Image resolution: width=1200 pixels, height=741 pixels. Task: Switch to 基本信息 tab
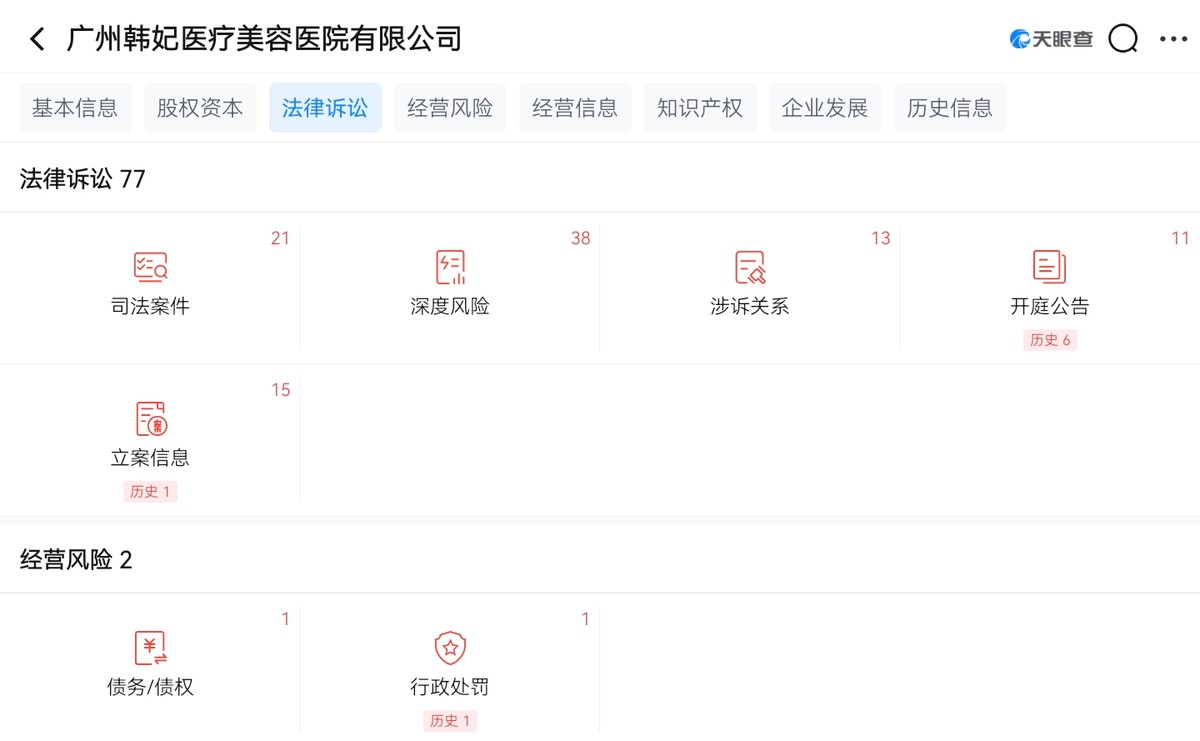75,108
